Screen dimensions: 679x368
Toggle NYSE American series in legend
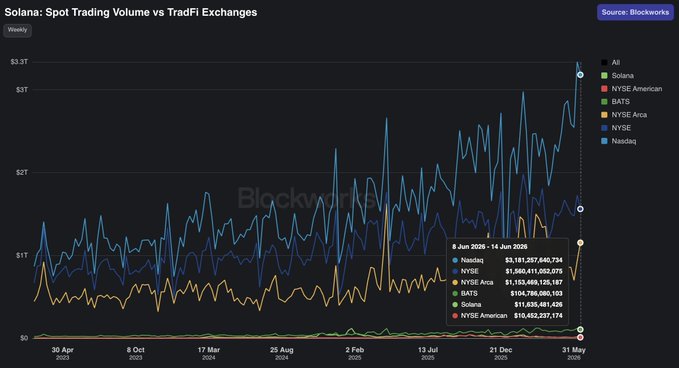(x=631, y=89)
